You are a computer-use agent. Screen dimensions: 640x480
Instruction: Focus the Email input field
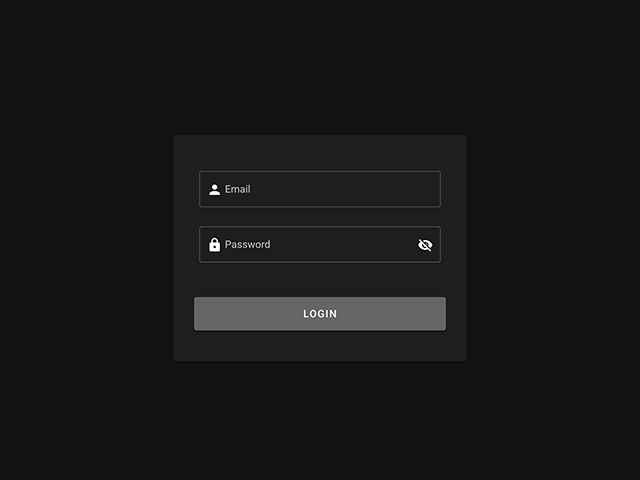320,189
